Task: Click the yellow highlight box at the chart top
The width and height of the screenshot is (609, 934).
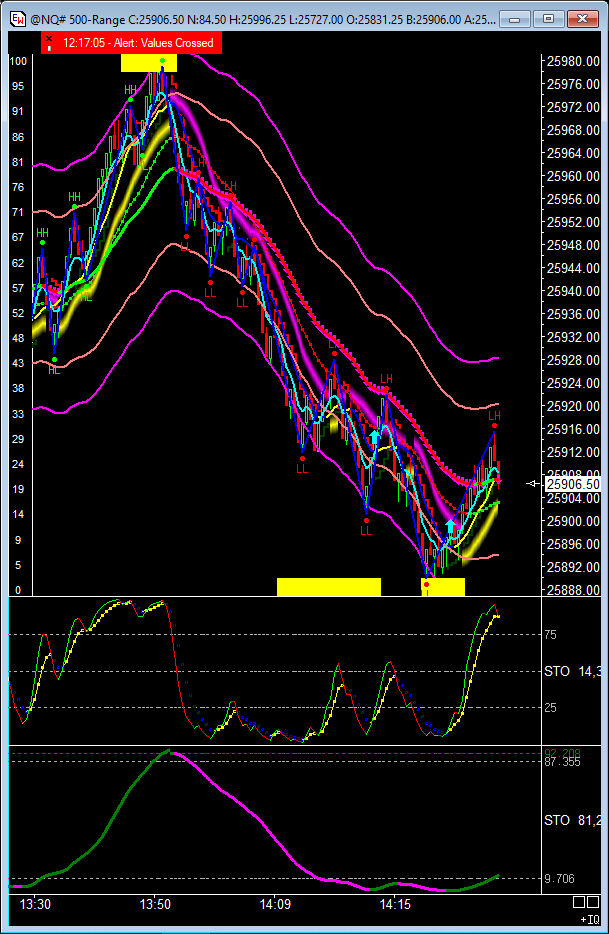Action: 148,63
